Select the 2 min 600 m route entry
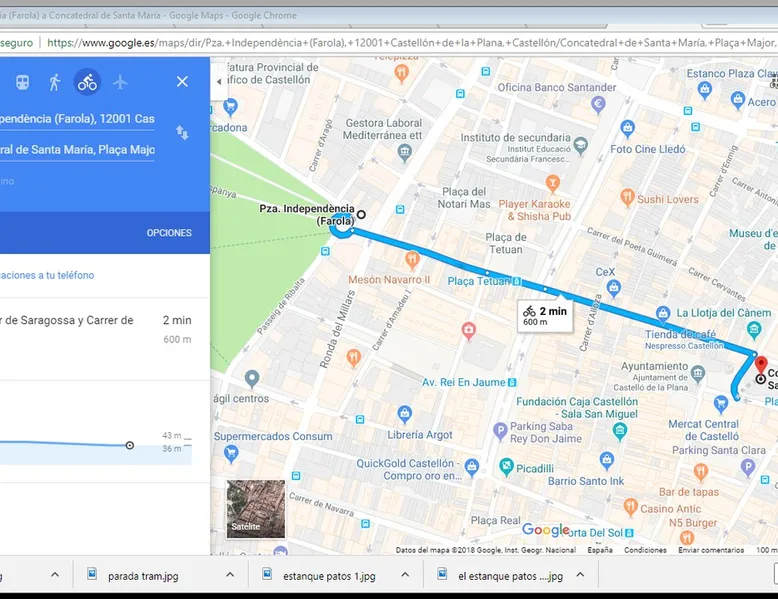The height and width of the screenshot is (599, 778). (x=105, y=339)
